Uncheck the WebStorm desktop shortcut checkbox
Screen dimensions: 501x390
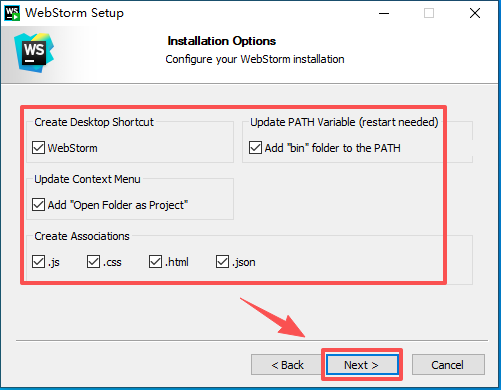point(38,148)
